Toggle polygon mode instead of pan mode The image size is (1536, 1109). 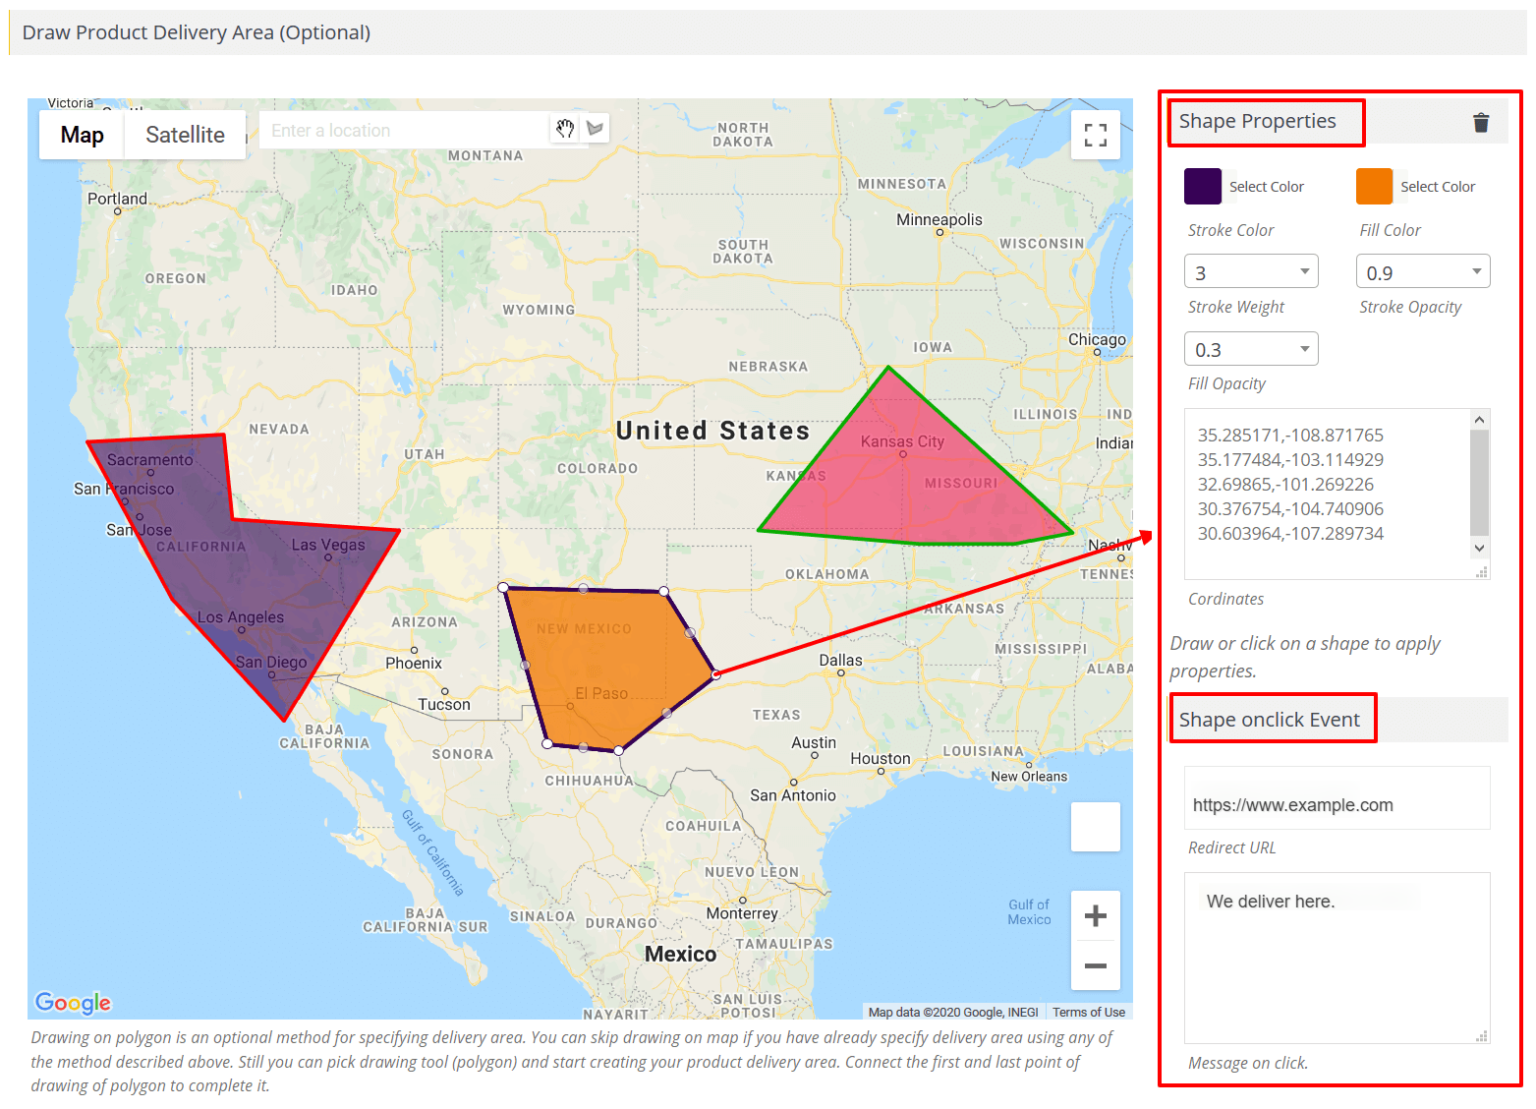(x=594, y=128)
